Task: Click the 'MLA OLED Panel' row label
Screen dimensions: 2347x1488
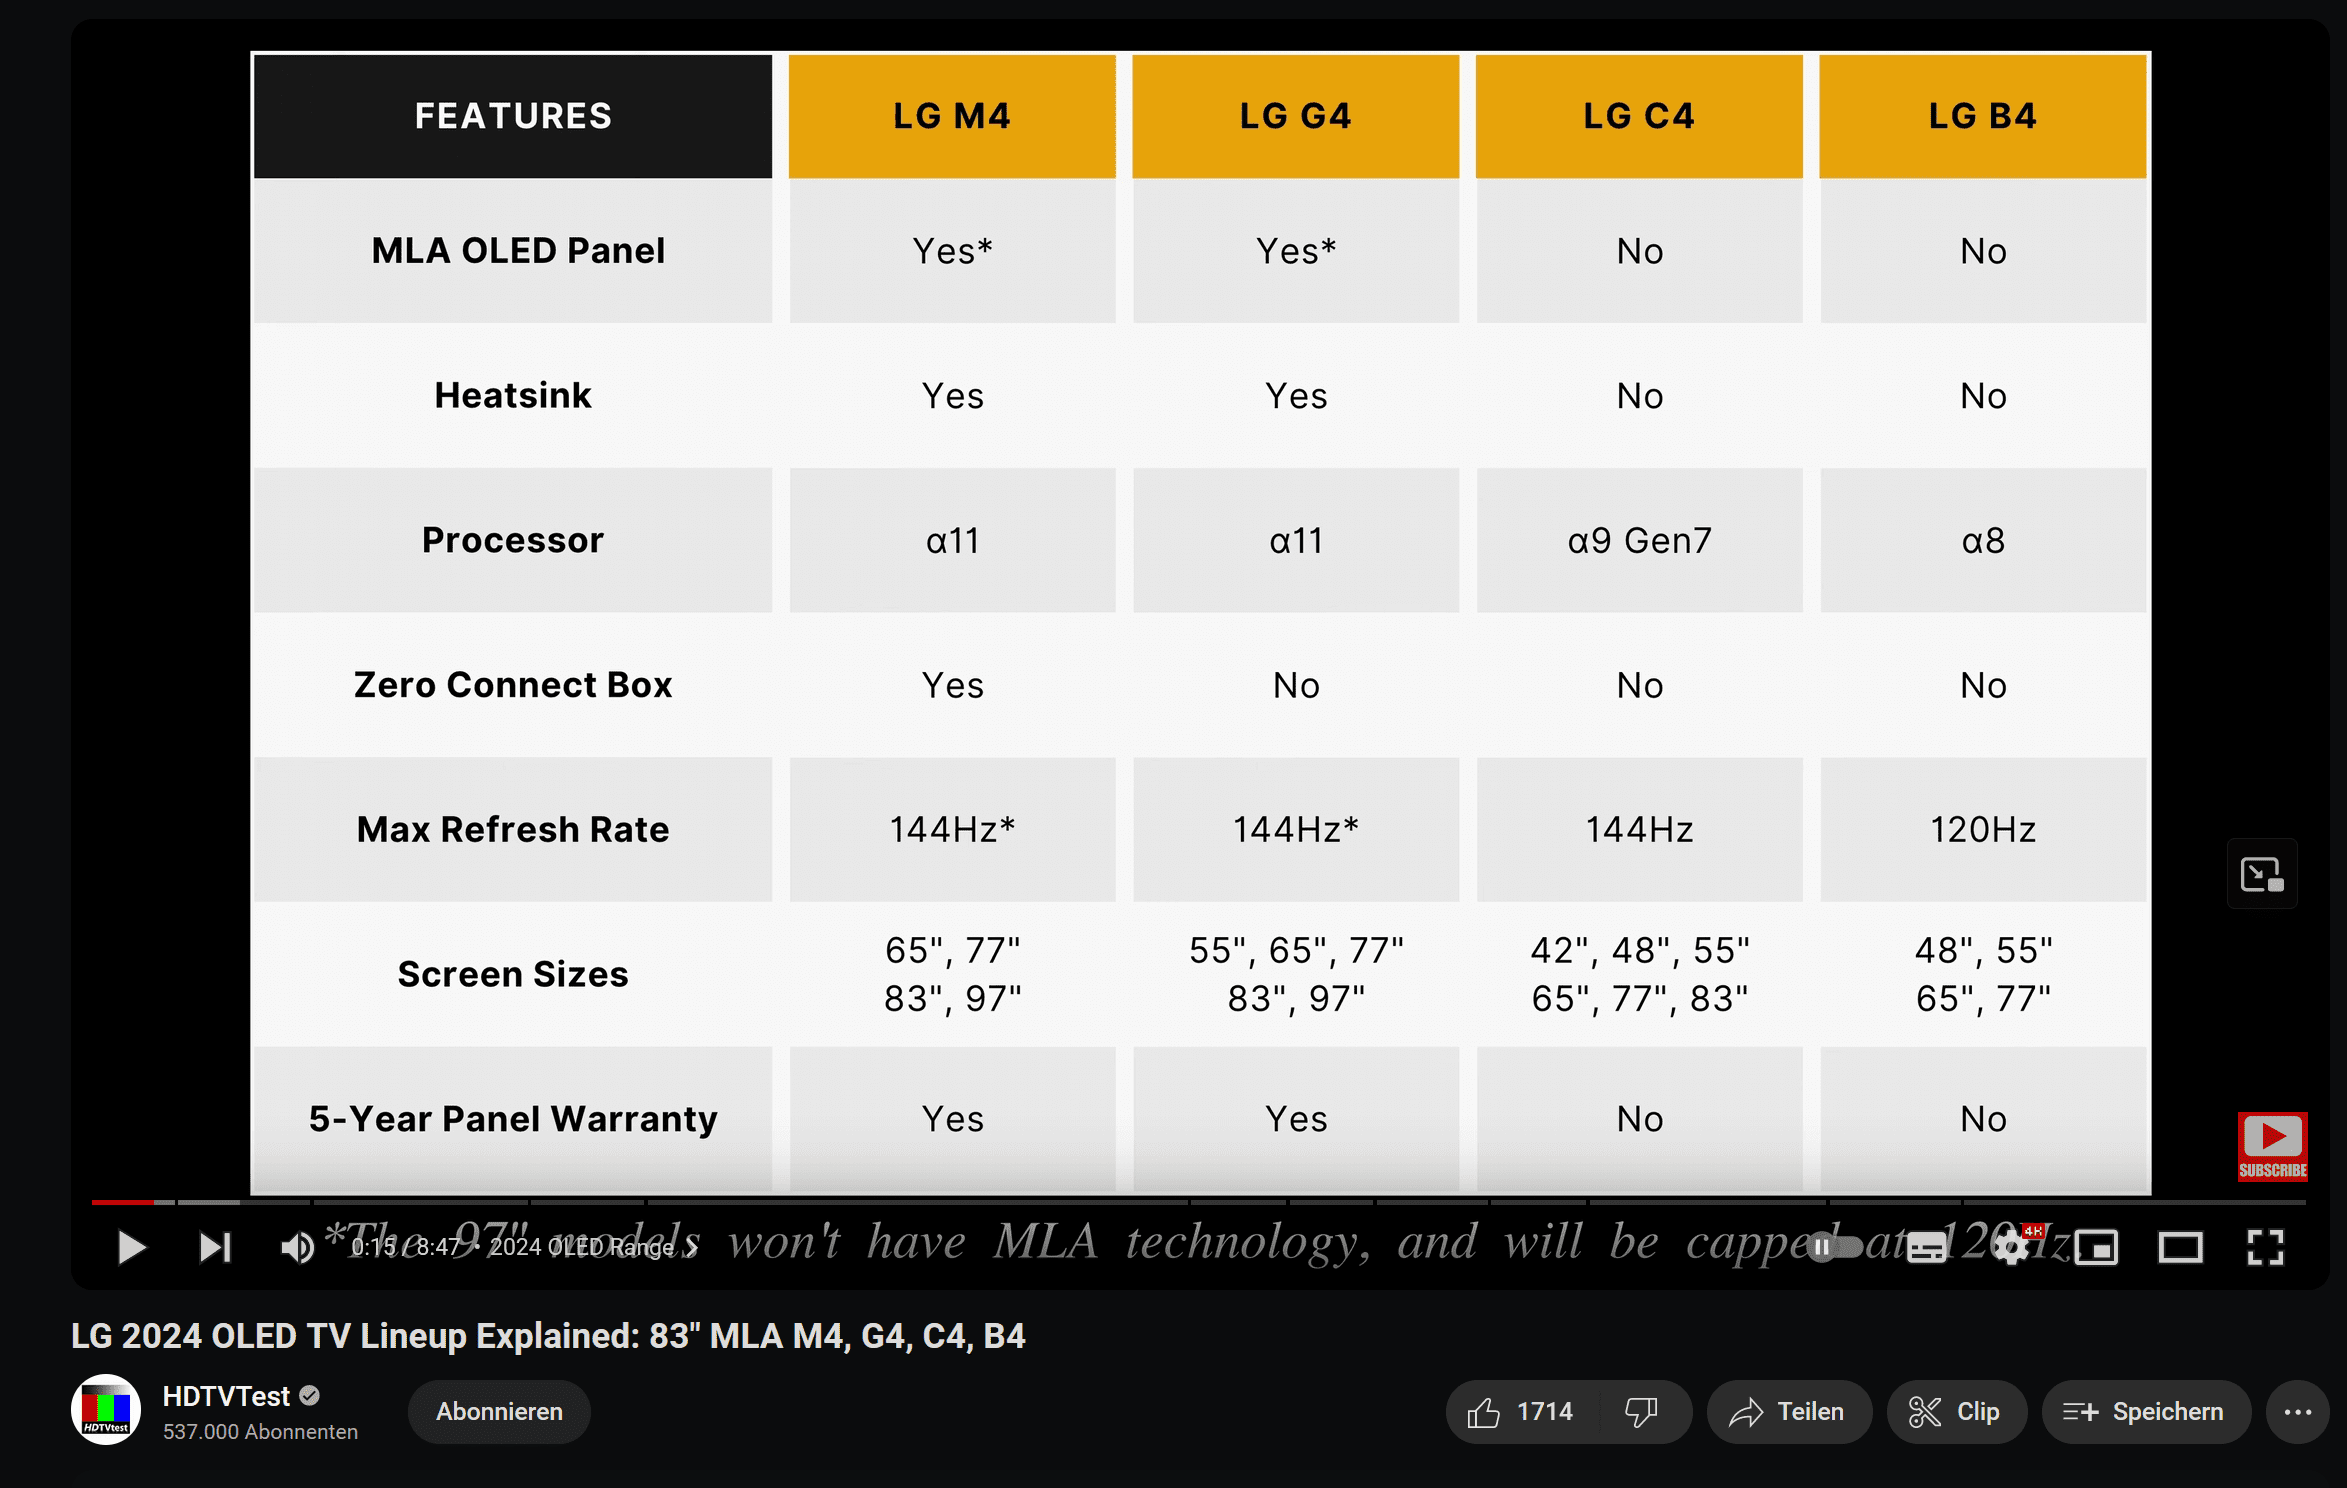Action: 517,250
